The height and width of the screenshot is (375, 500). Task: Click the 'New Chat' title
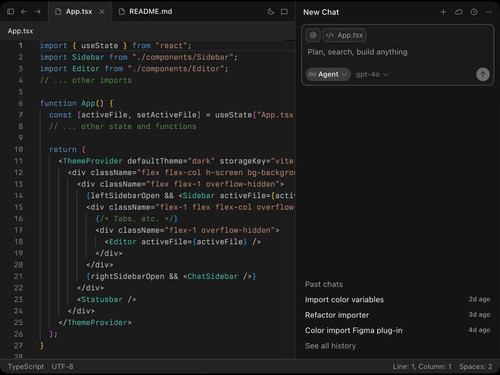click(321, 12)
